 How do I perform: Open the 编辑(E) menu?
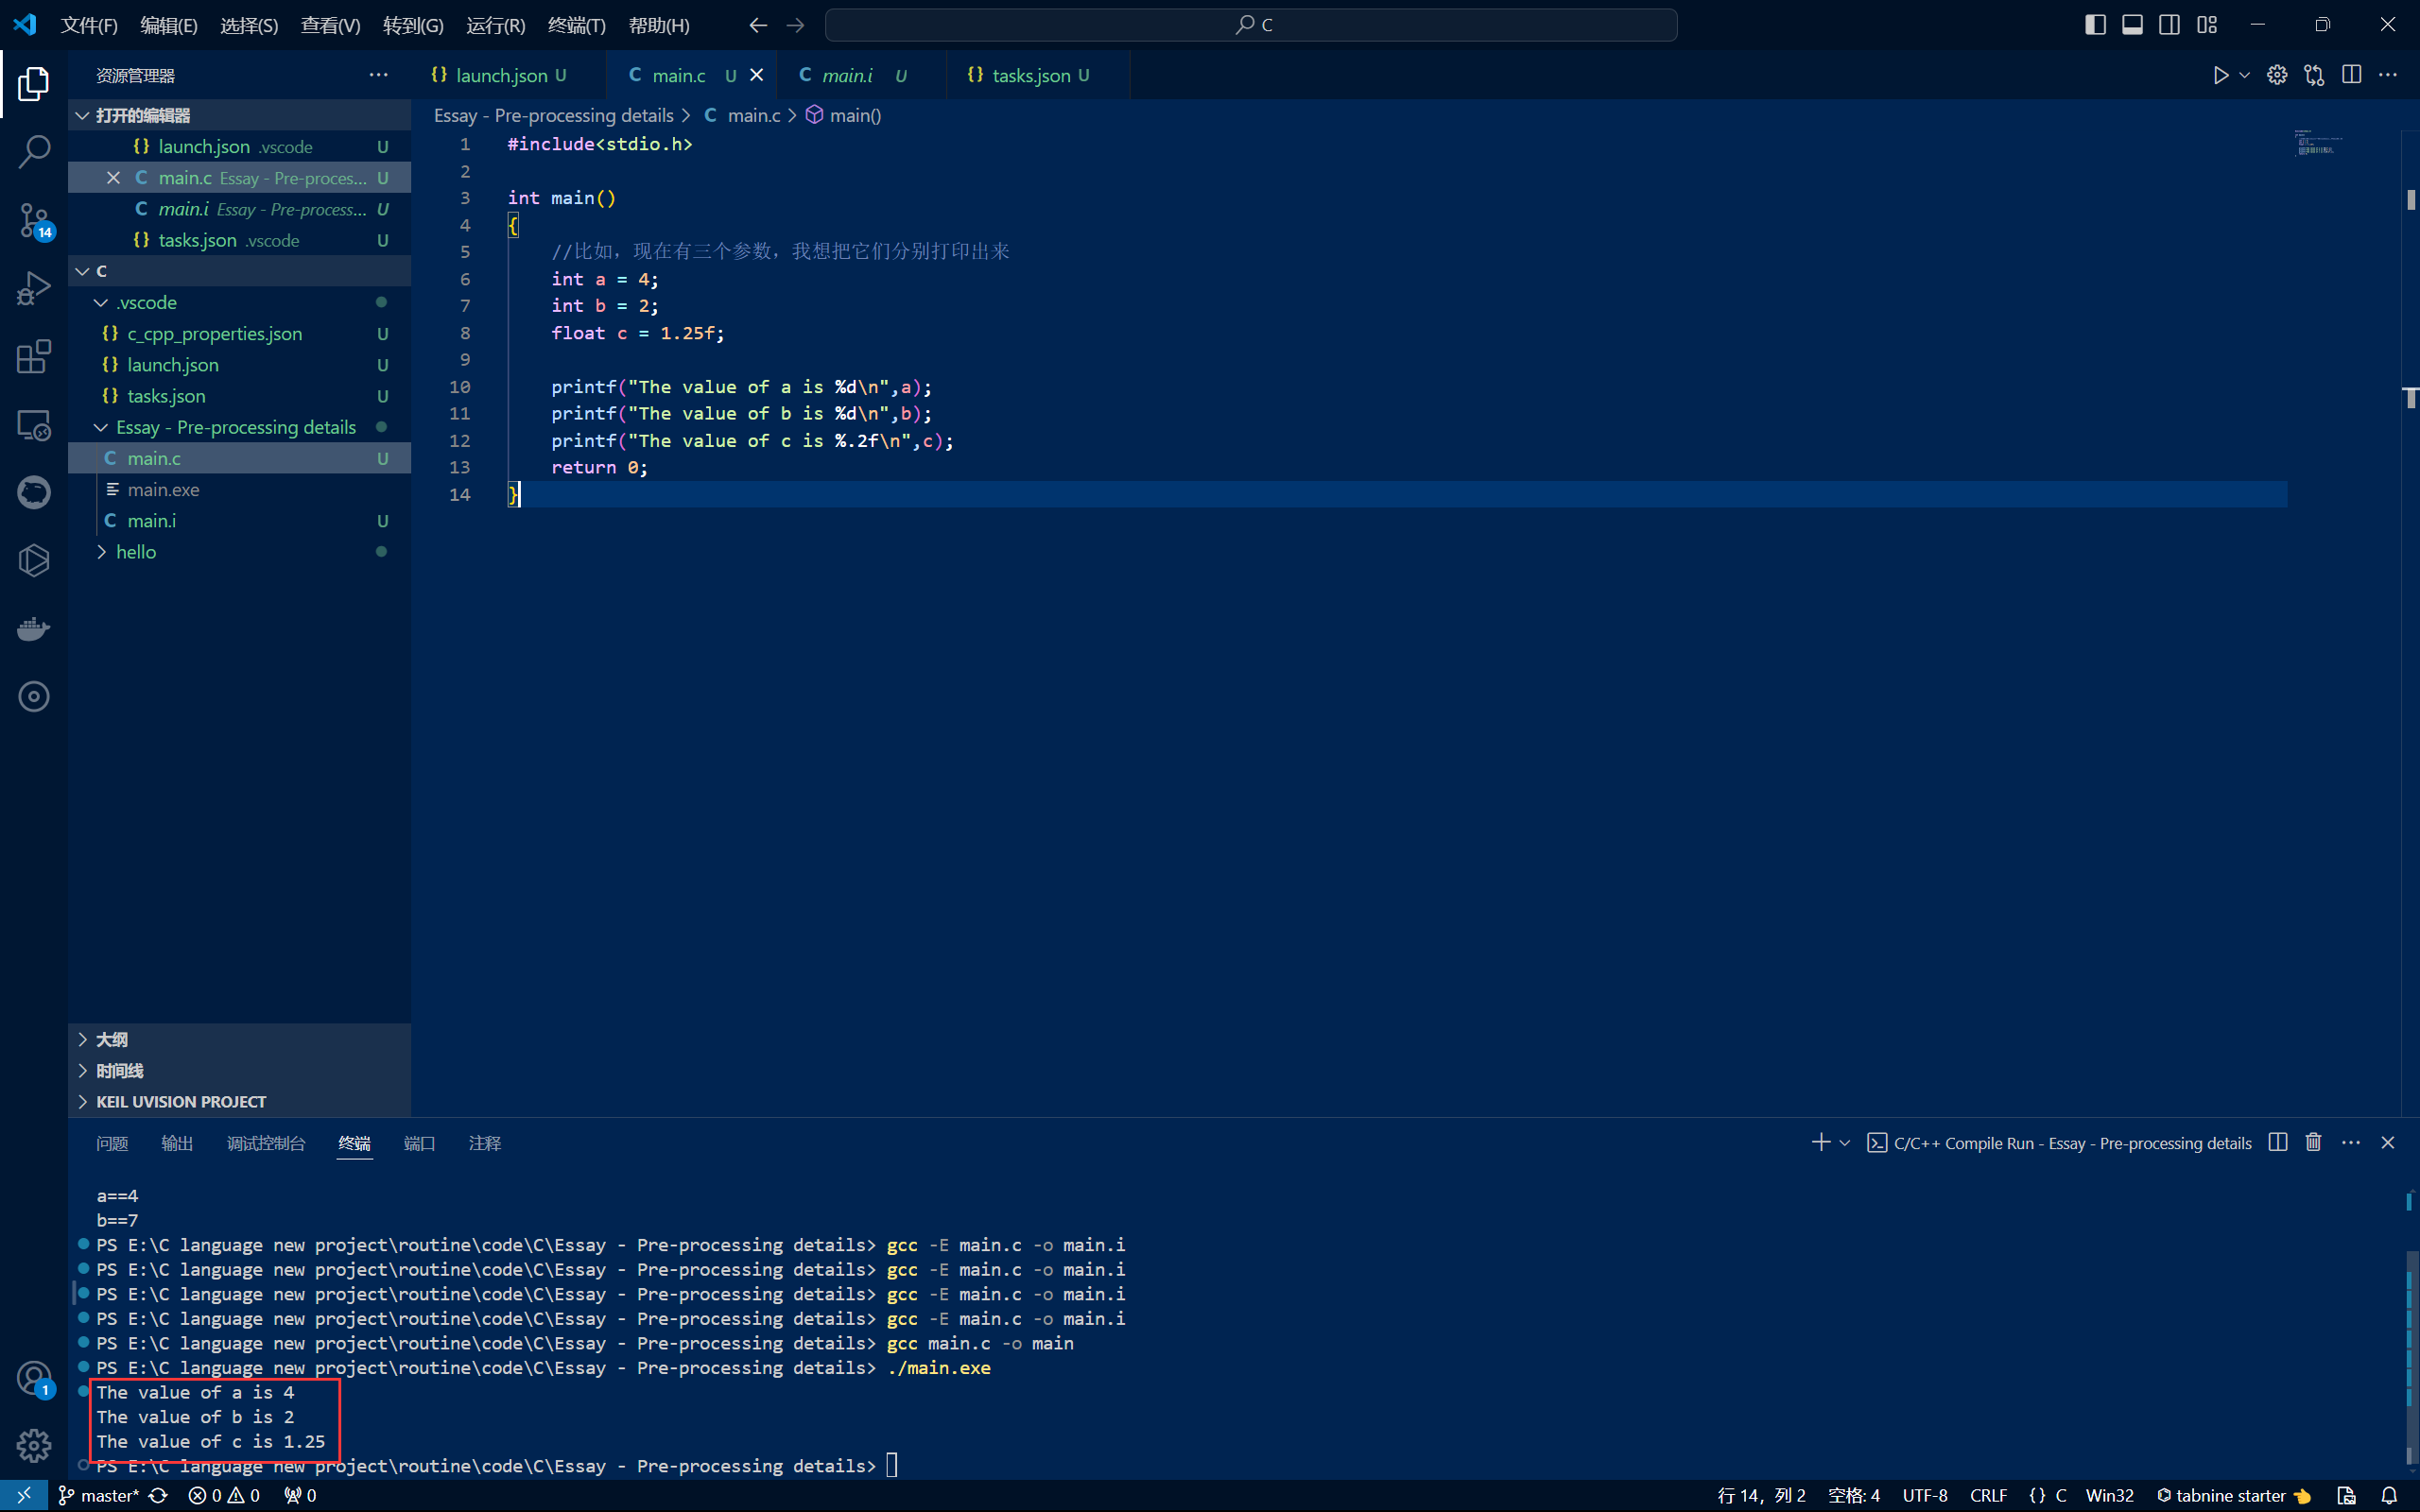pyautogui.click(x=169, y=25)
